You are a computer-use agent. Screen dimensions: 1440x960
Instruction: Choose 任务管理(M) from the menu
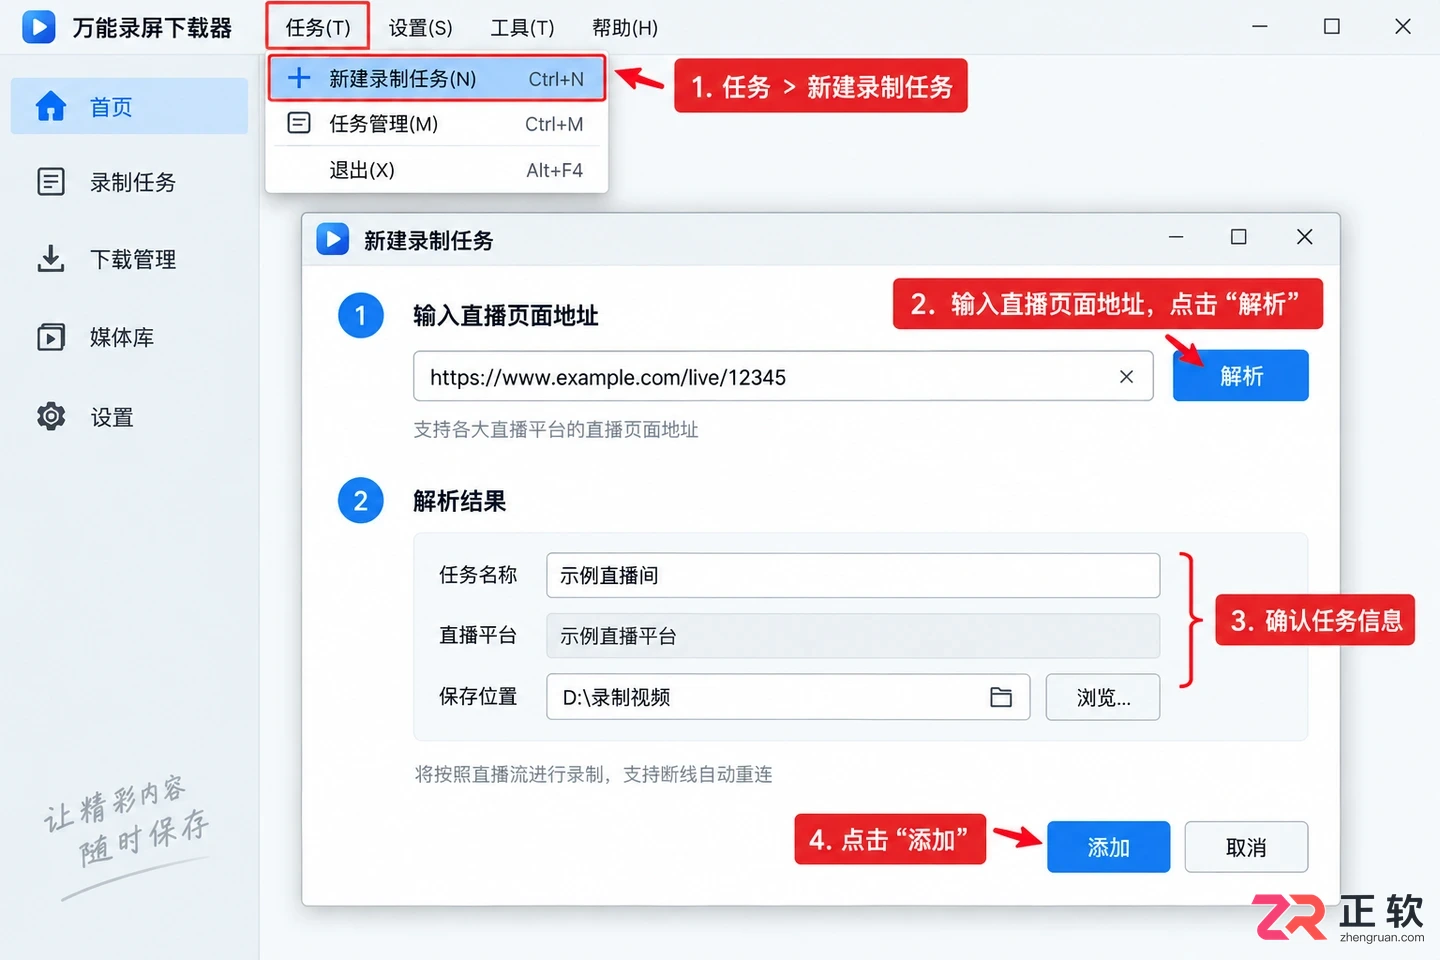pyautogui.click(x=437, y=124)
